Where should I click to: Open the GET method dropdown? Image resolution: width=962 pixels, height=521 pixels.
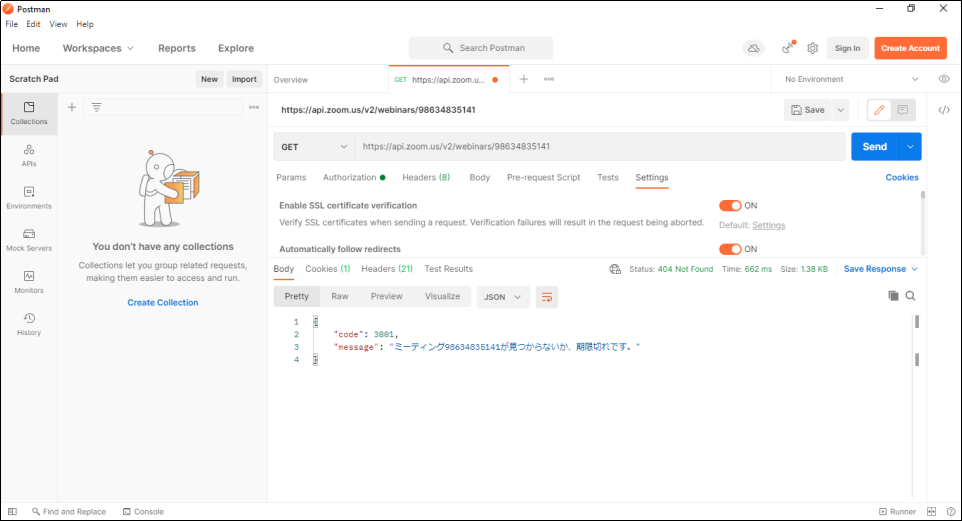314,147
